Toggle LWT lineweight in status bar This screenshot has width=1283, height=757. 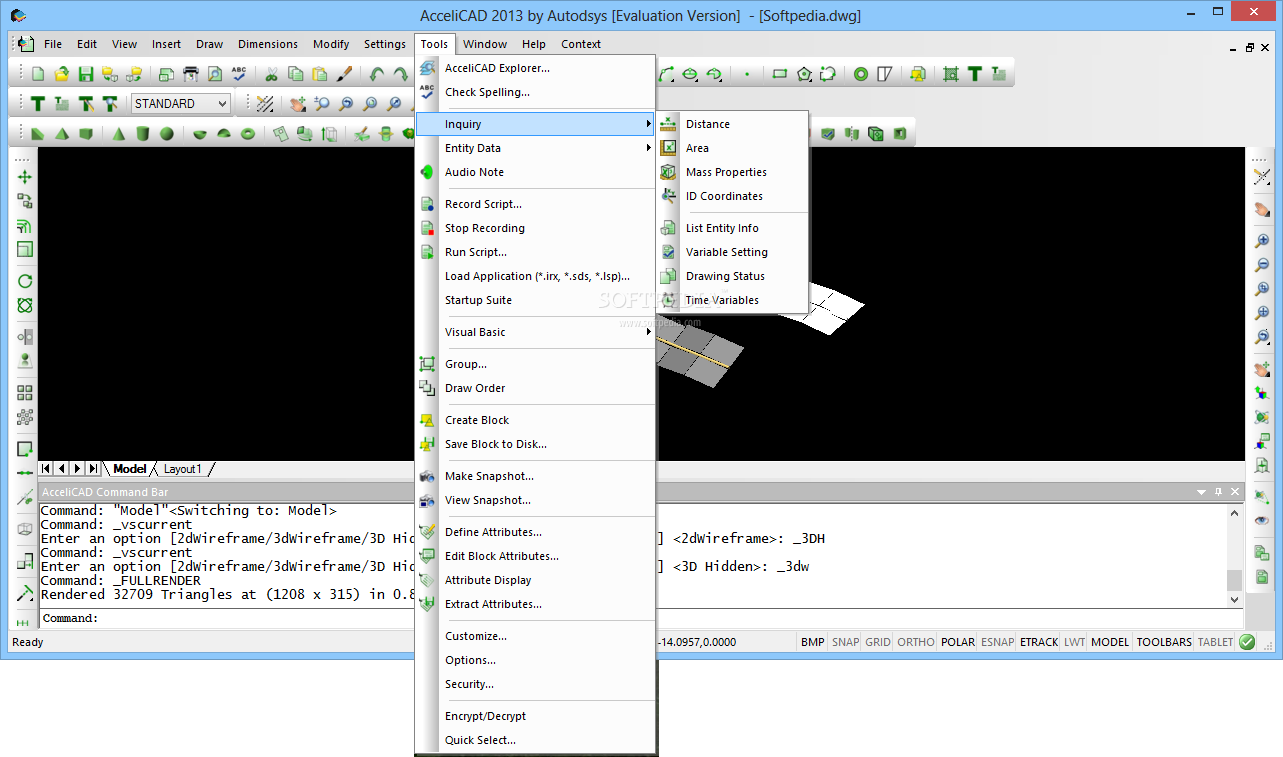click(x=1074, y=642)
